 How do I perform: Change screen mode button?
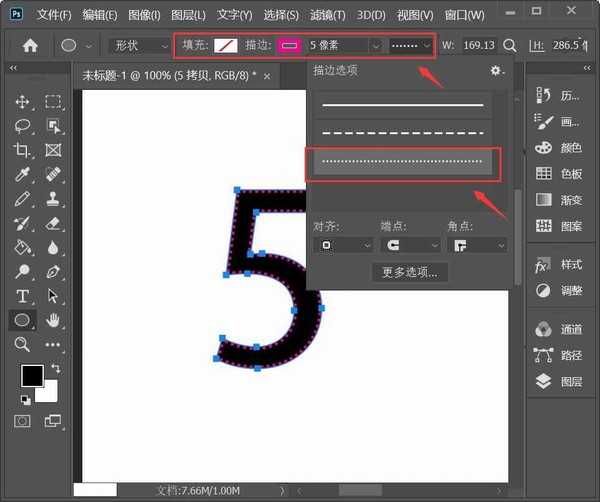(53, 421)
